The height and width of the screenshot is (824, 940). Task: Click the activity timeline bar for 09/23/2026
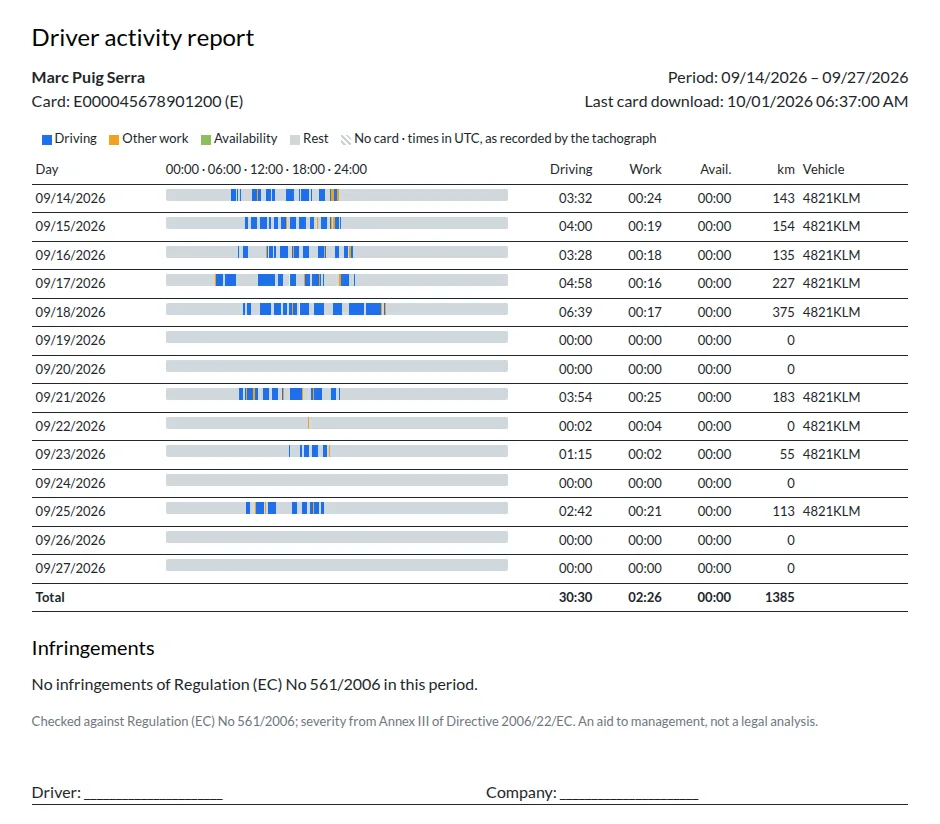coord(337,451)
